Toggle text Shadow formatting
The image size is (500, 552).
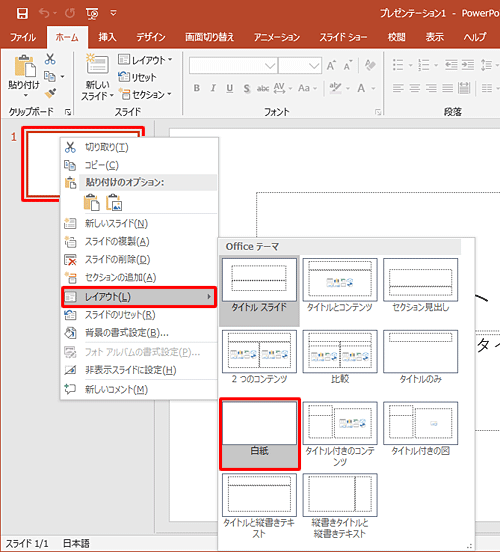click(x=247, y=88)
